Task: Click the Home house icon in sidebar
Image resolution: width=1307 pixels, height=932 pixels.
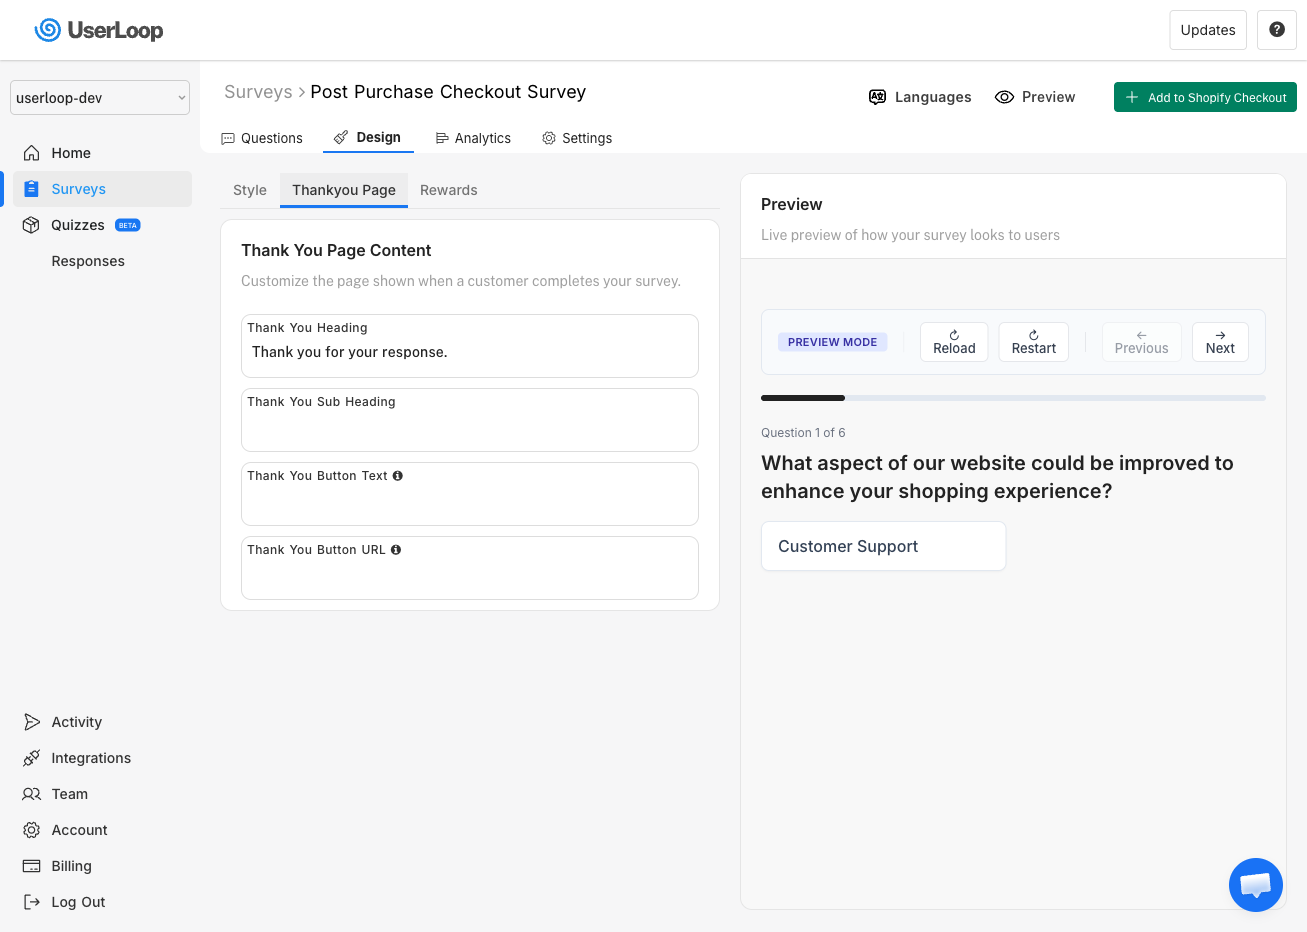Action: tap(32, 153)
